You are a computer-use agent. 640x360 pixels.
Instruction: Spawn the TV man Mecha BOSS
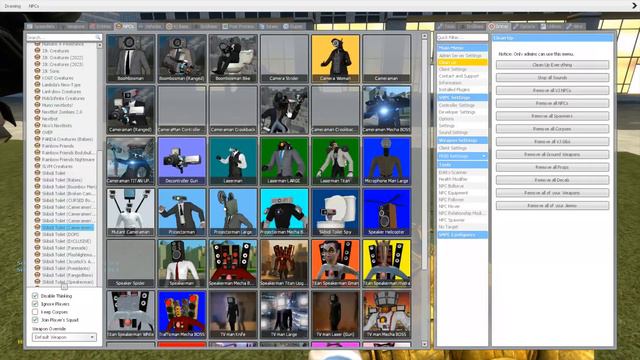387,315
